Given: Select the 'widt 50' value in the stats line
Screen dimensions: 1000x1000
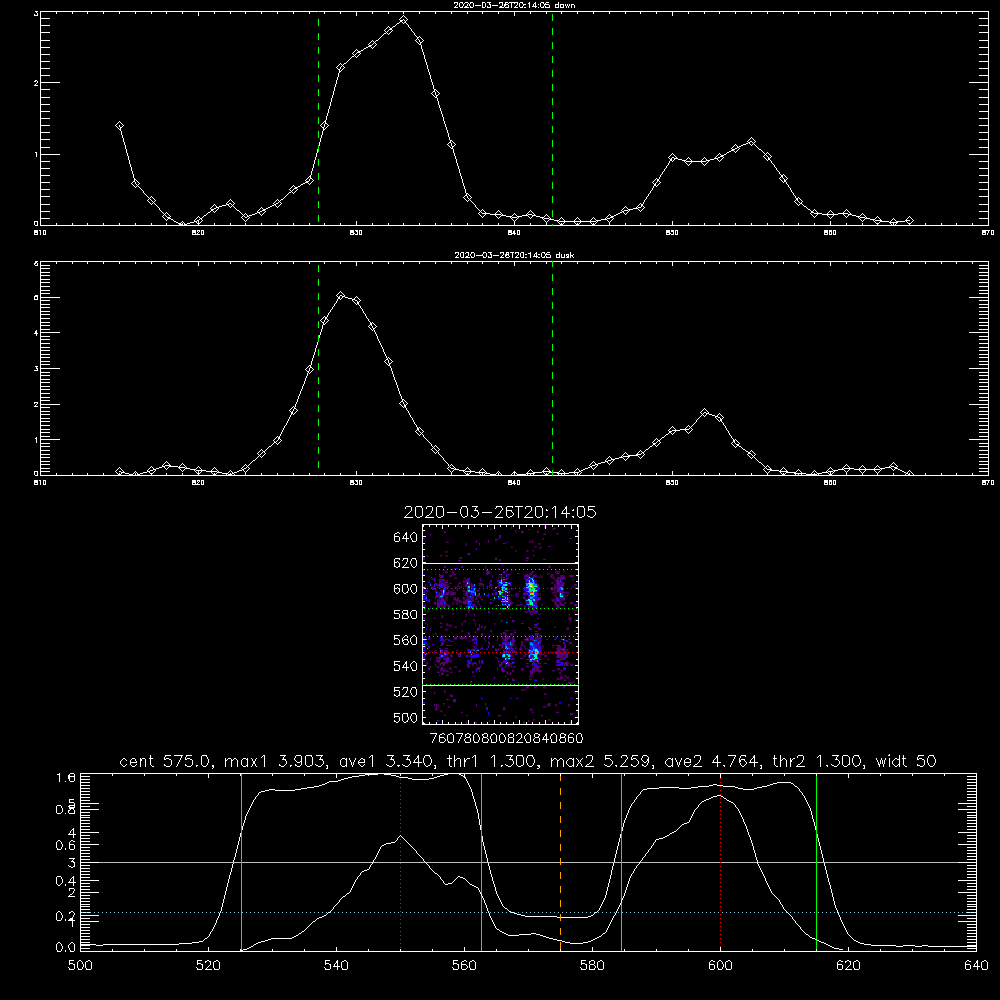Looking at the screenshot, I should [x=906, y=761].
